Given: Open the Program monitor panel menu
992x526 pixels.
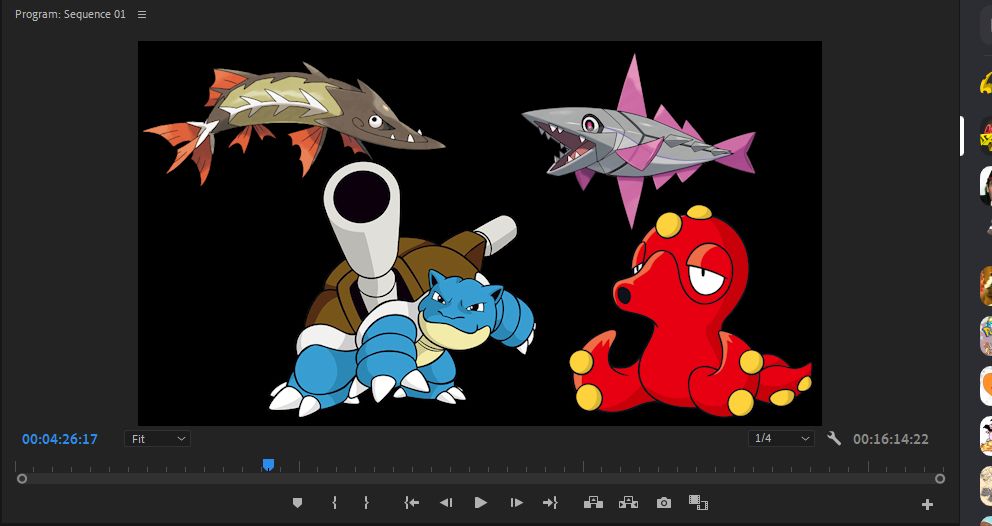Looking at the screenshot, I should tap(141, 14).
